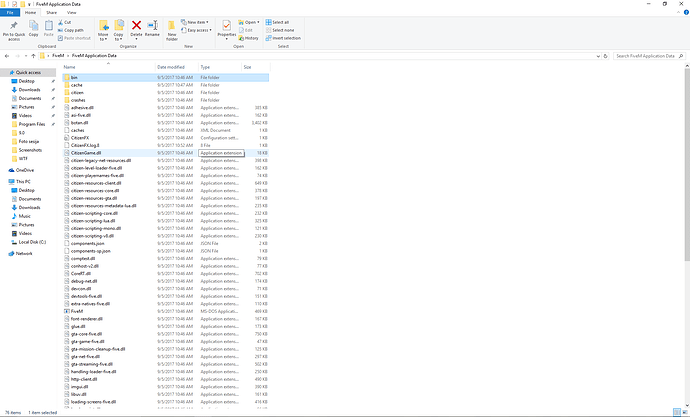This screenshot has width=690, height=417.
Task: Open recent locations dropdown arrow
Action: [26, 56]
